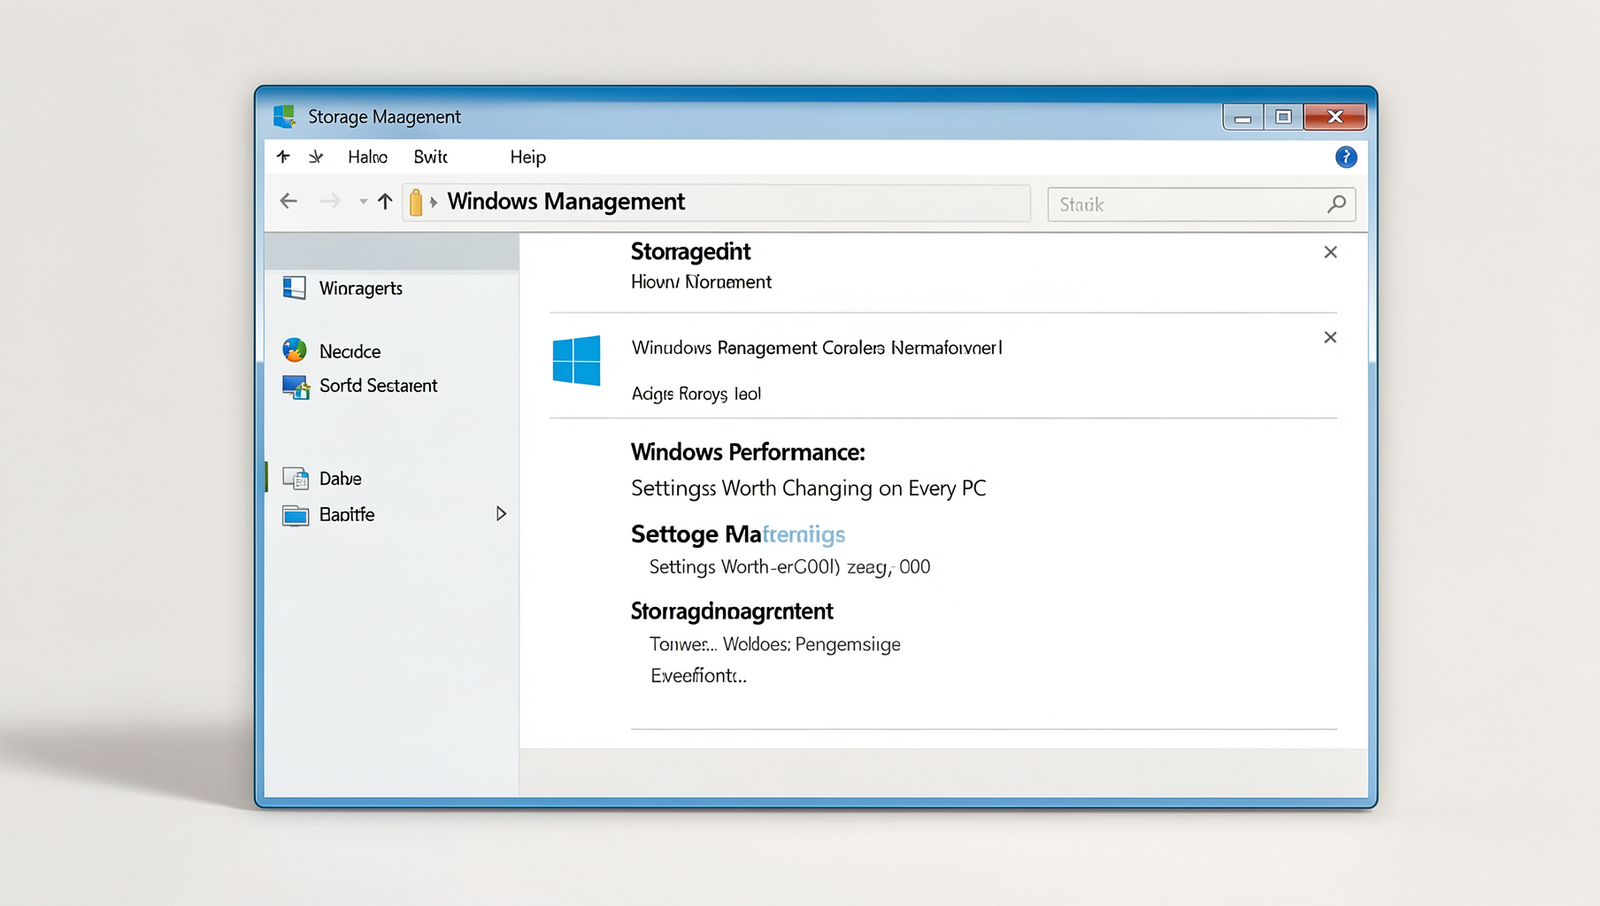The width and height of the screenshot is (1600, 906).
Task: Click Settings Worth-erG00I) zeag, 000 line
Action: pos(790,567)
